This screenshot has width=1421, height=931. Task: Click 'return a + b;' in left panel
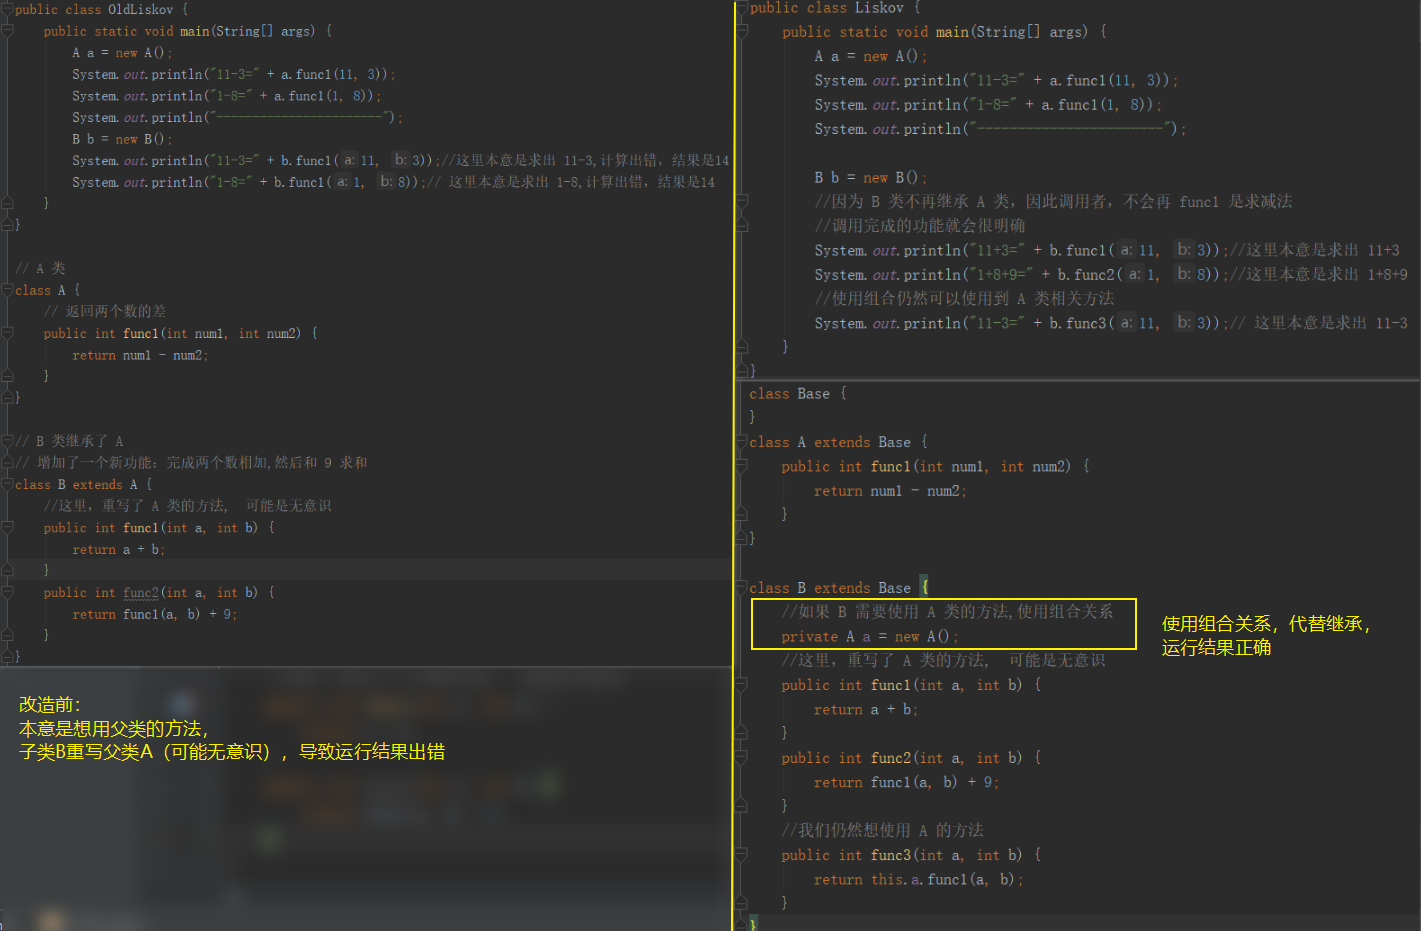[x=118, y=550]
